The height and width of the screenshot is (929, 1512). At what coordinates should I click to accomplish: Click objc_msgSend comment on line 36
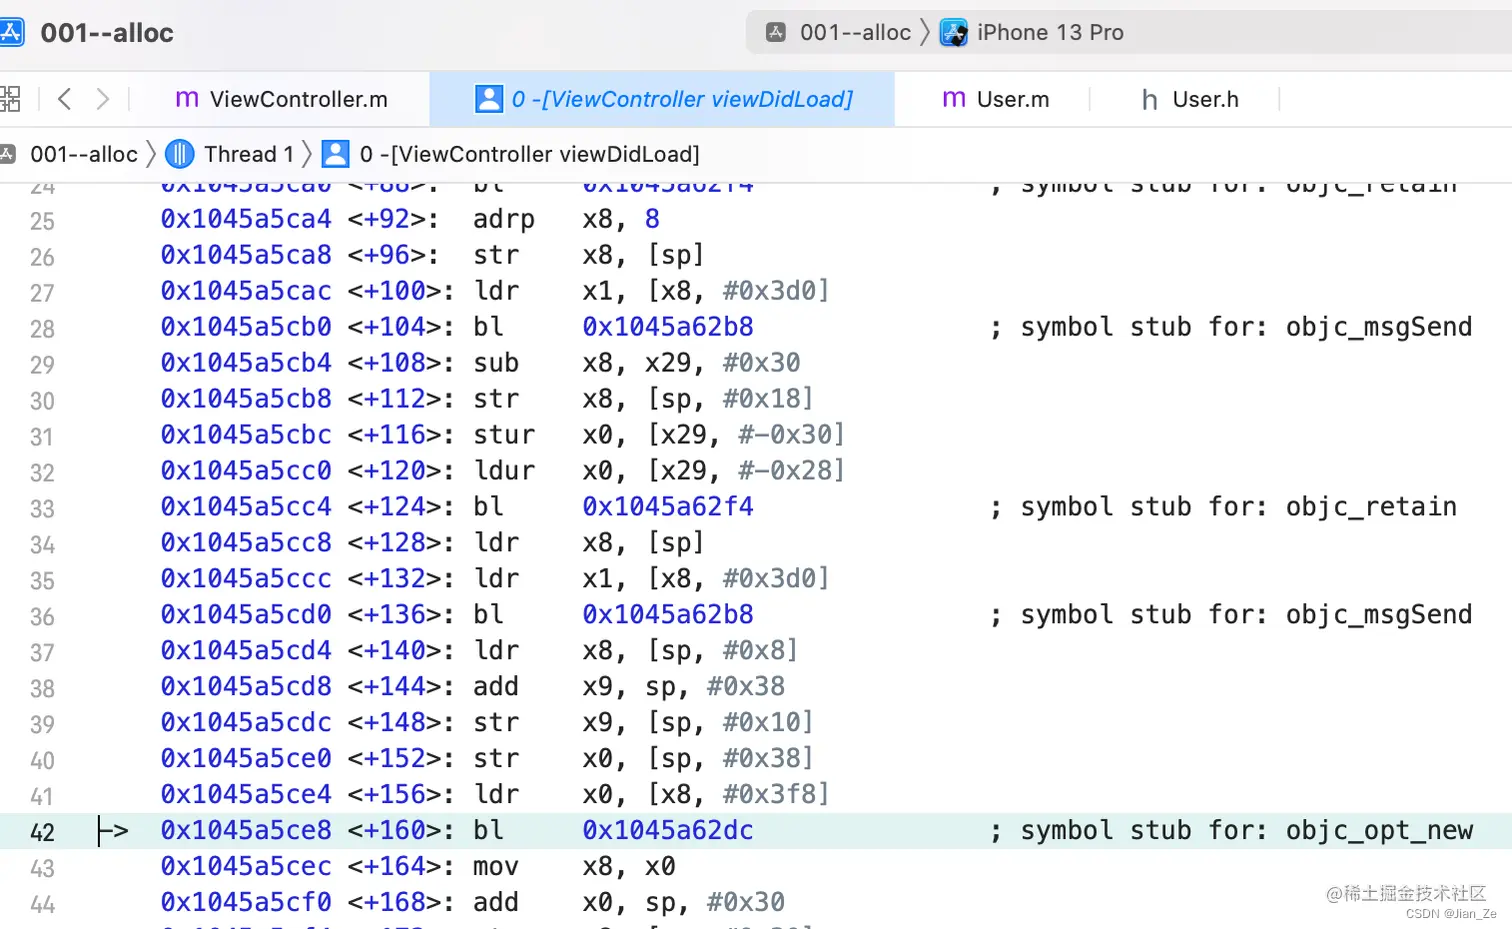click(1231, 614)
